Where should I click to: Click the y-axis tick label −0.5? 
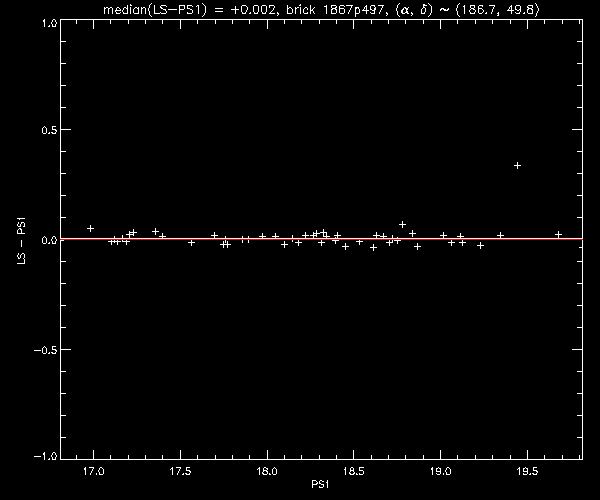46,350
